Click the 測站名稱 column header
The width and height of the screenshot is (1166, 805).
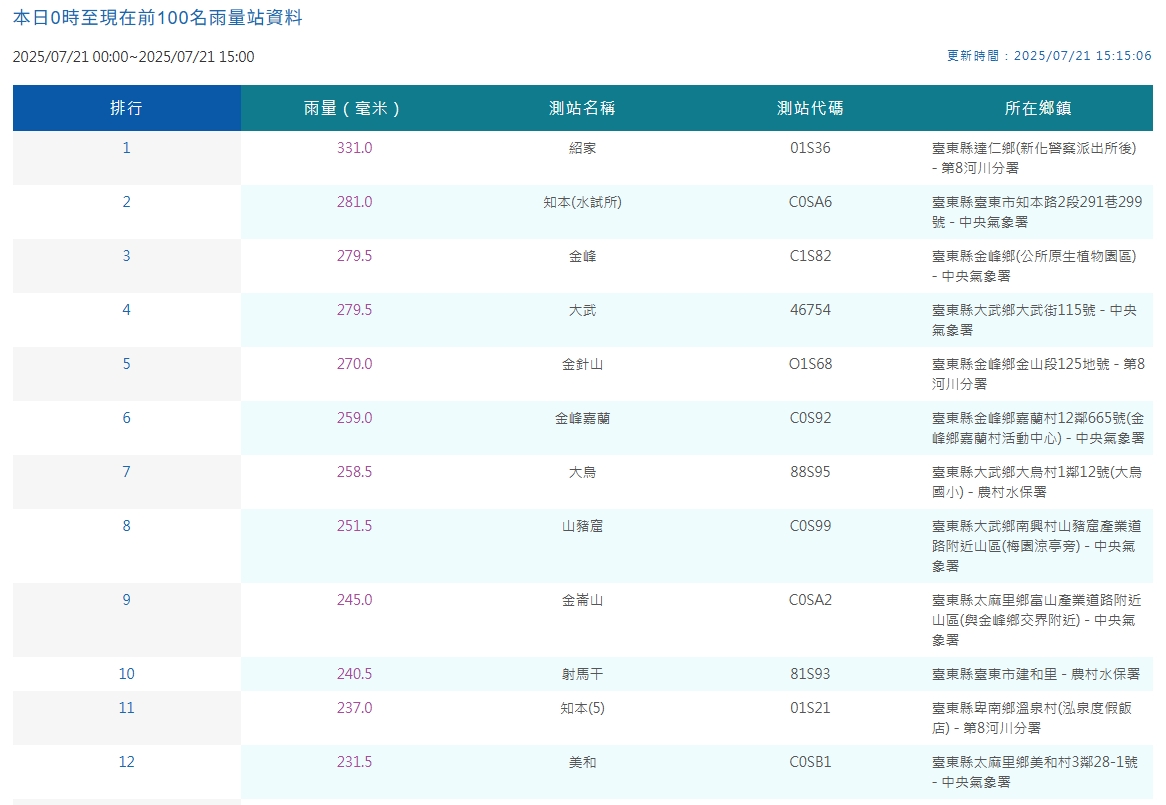coord(582,108)
